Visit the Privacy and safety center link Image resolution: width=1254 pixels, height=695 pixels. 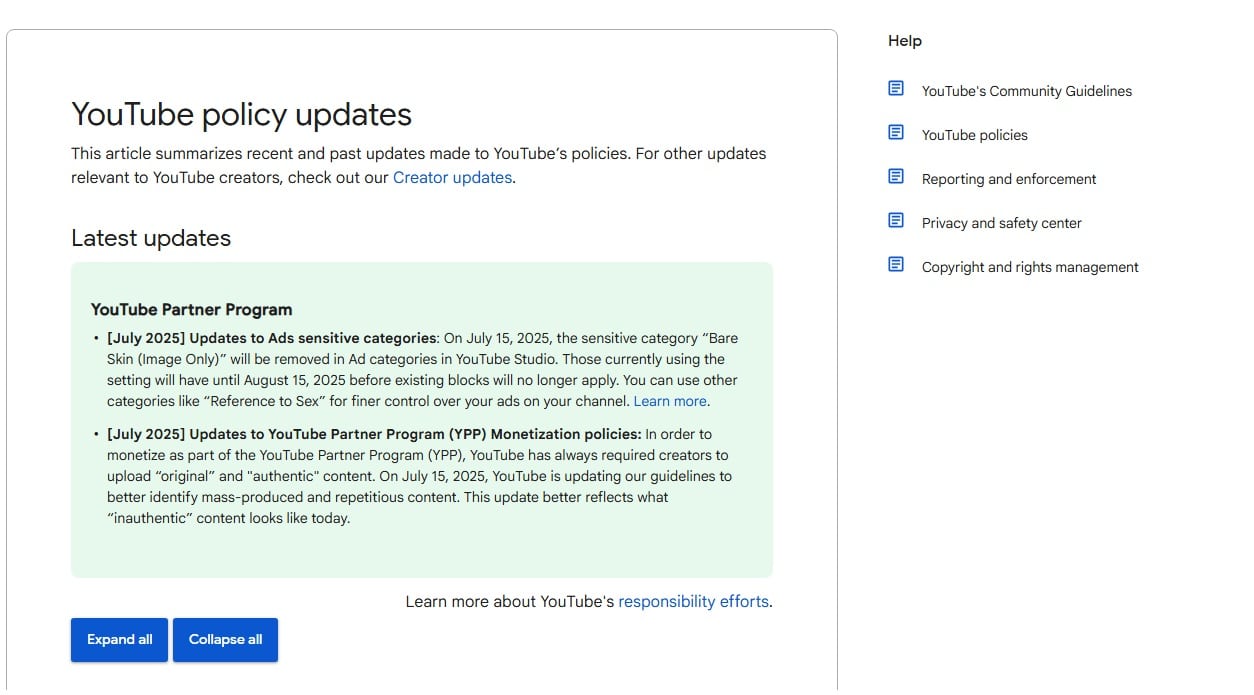click(1002, 223)
